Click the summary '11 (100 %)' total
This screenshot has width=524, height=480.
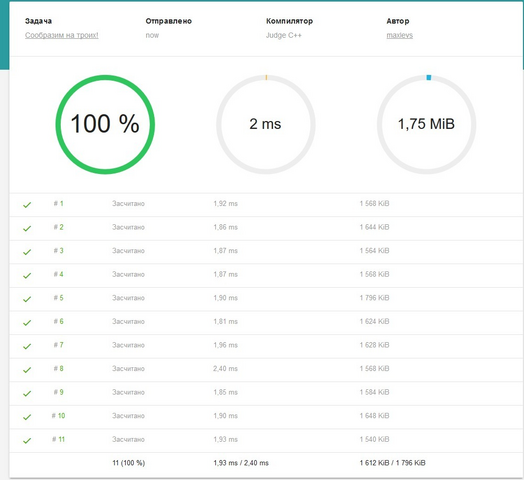coord(129,463)
